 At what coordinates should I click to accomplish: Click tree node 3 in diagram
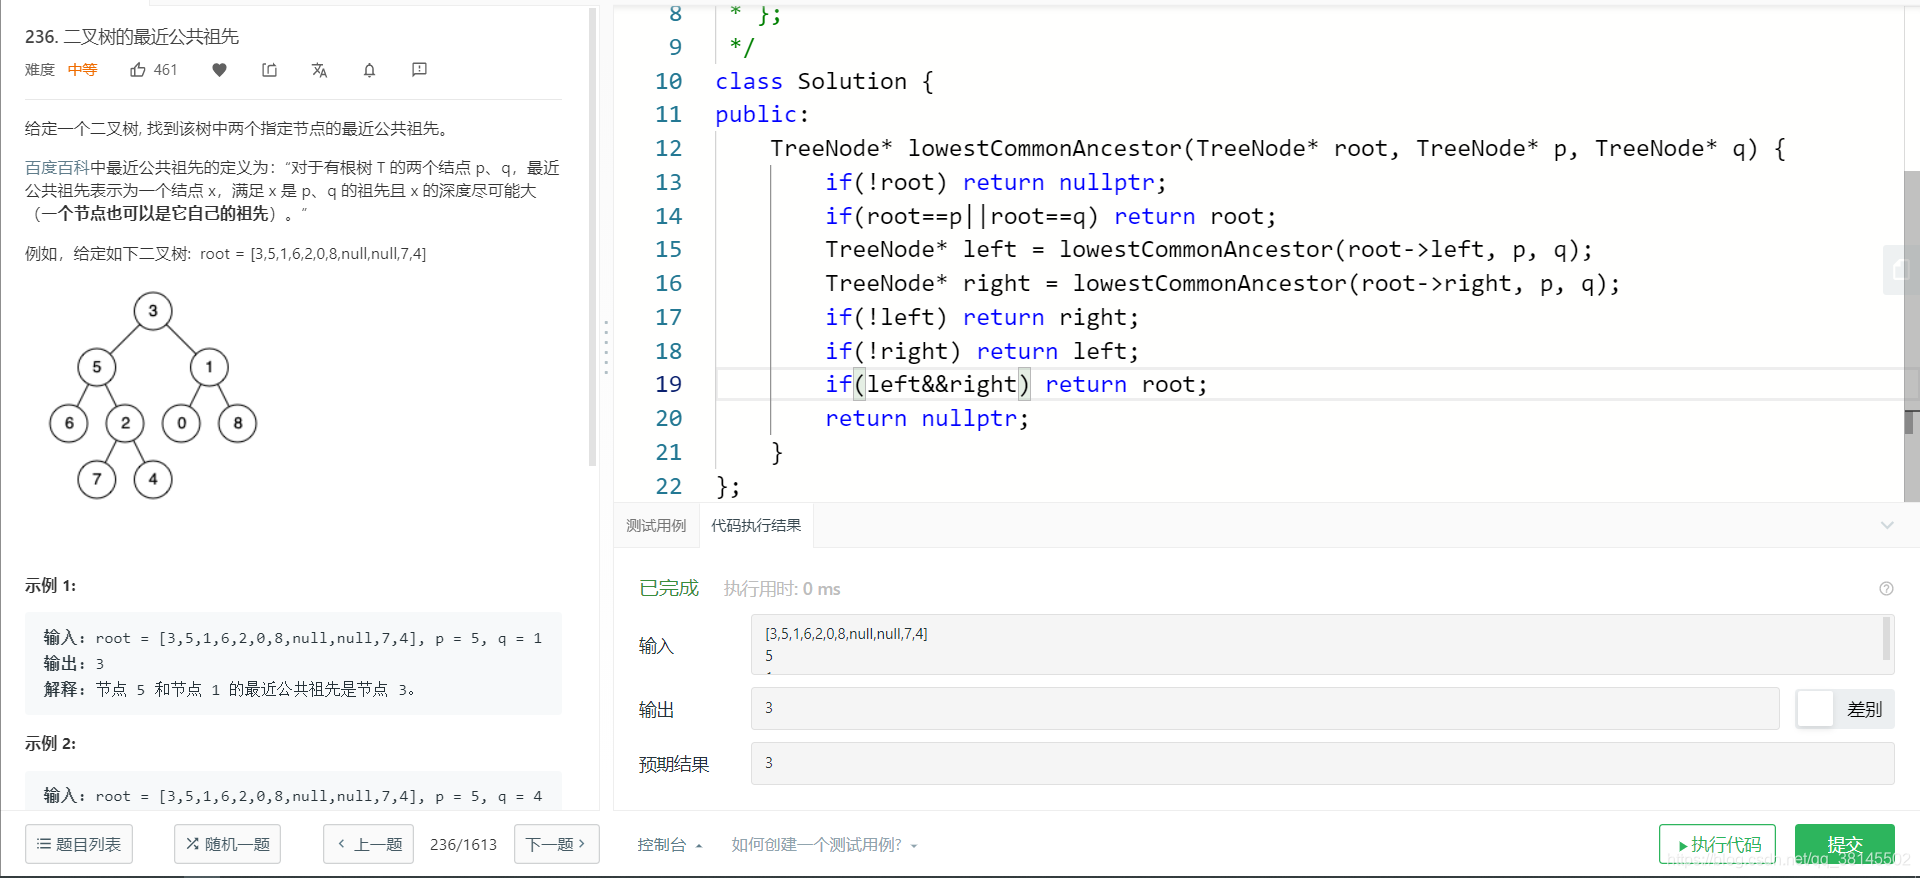[x=153, y=311]
